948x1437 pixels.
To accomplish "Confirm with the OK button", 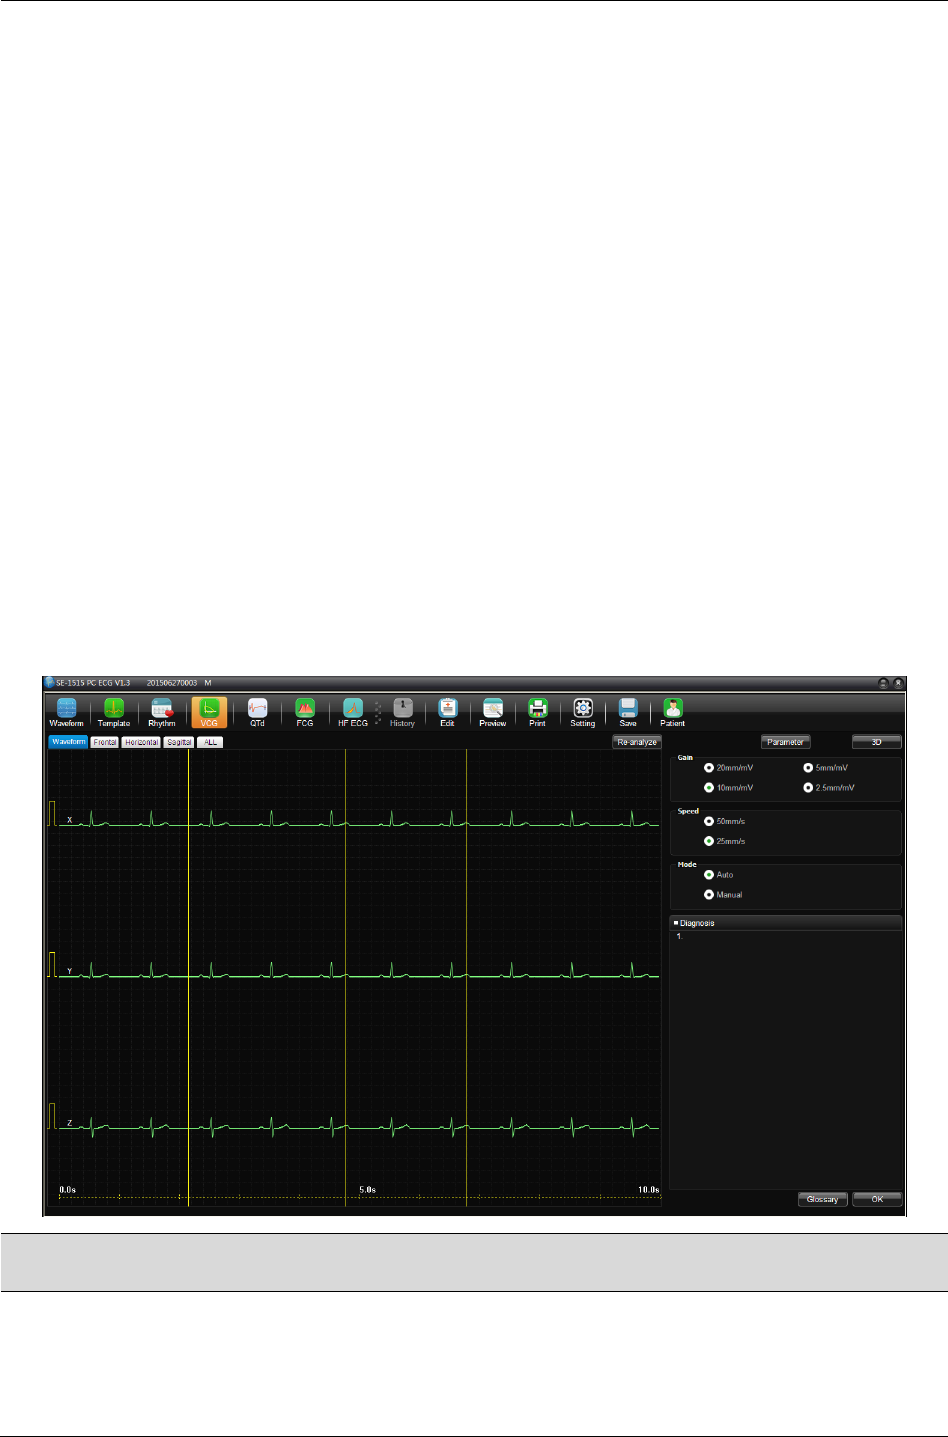I will pyautogui.click(x=877, y=1199).
